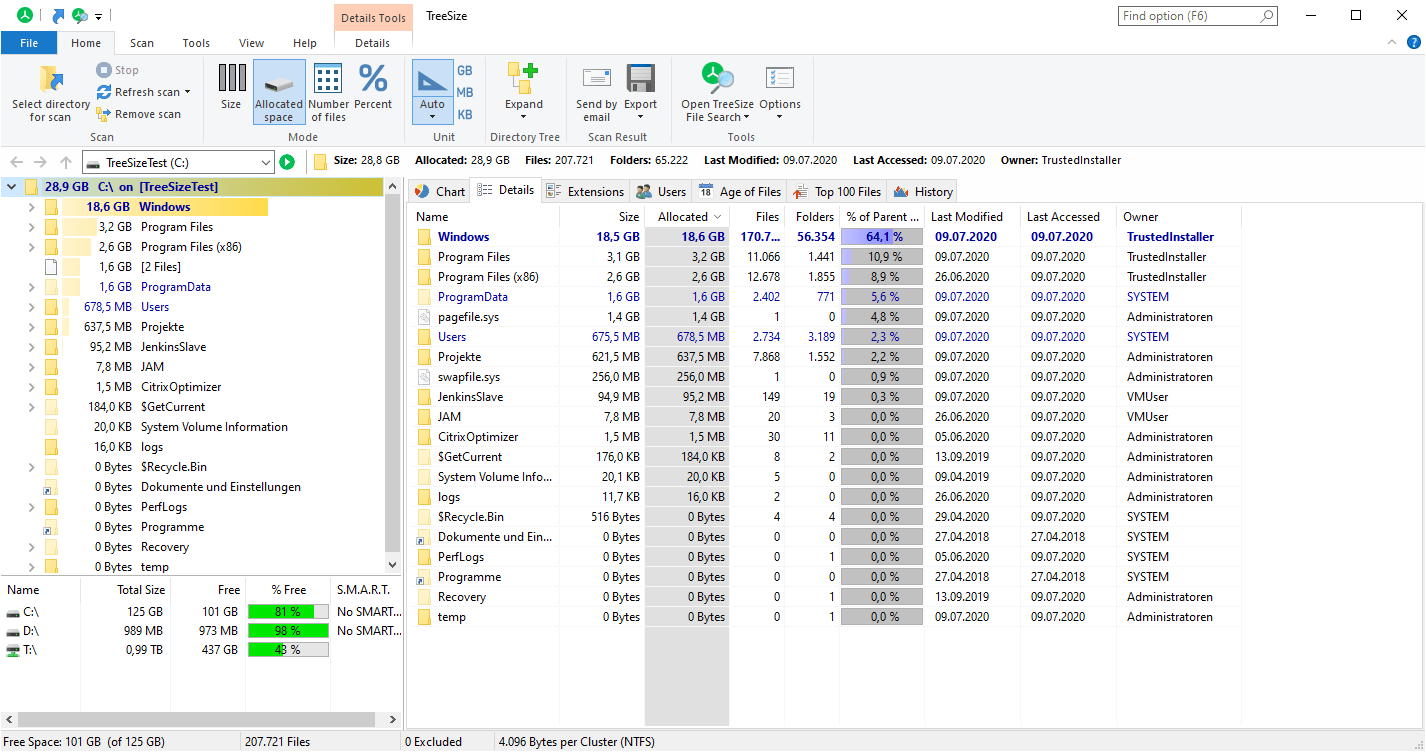Expand the Projekte tree node
The height and width of the screenshot is (752, 1426).
pos(31,327)
